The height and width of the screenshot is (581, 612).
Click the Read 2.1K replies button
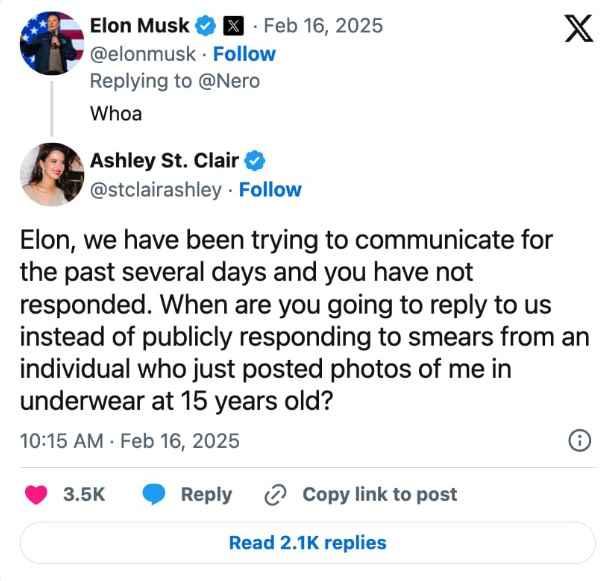click(x=307, y=543)
